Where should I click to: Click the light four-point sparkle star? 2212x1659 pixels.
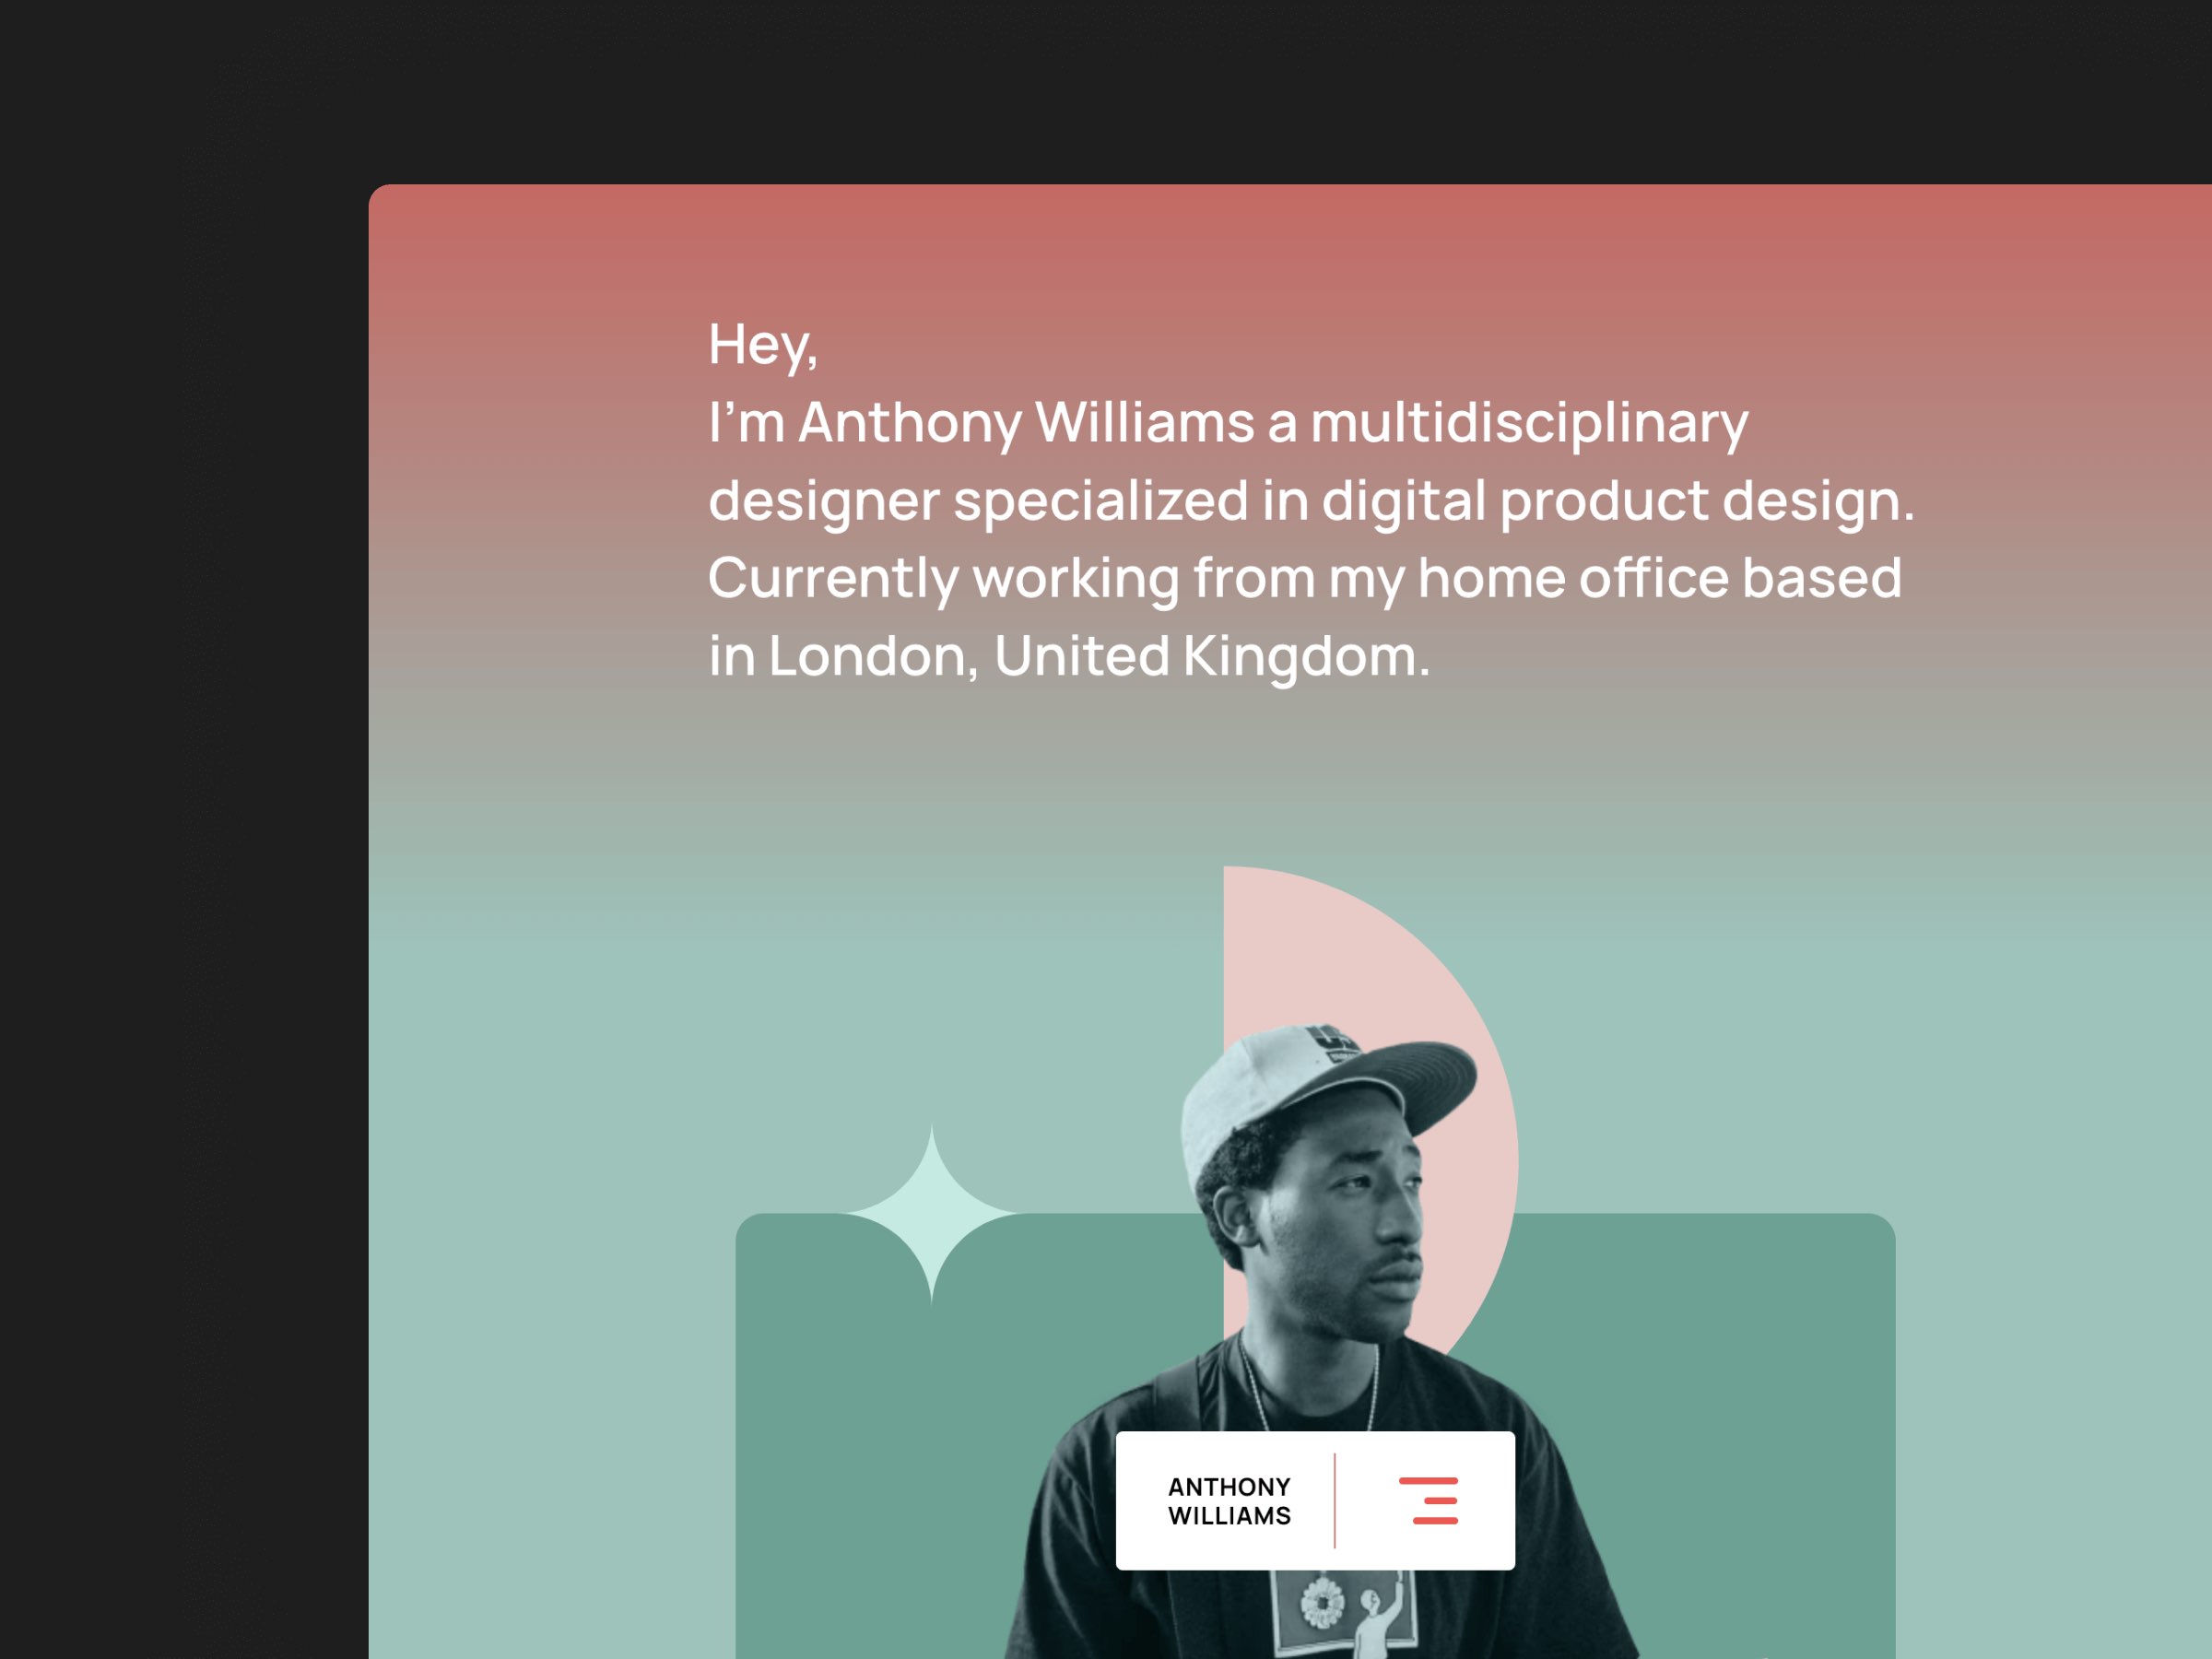coord(932,1212)
